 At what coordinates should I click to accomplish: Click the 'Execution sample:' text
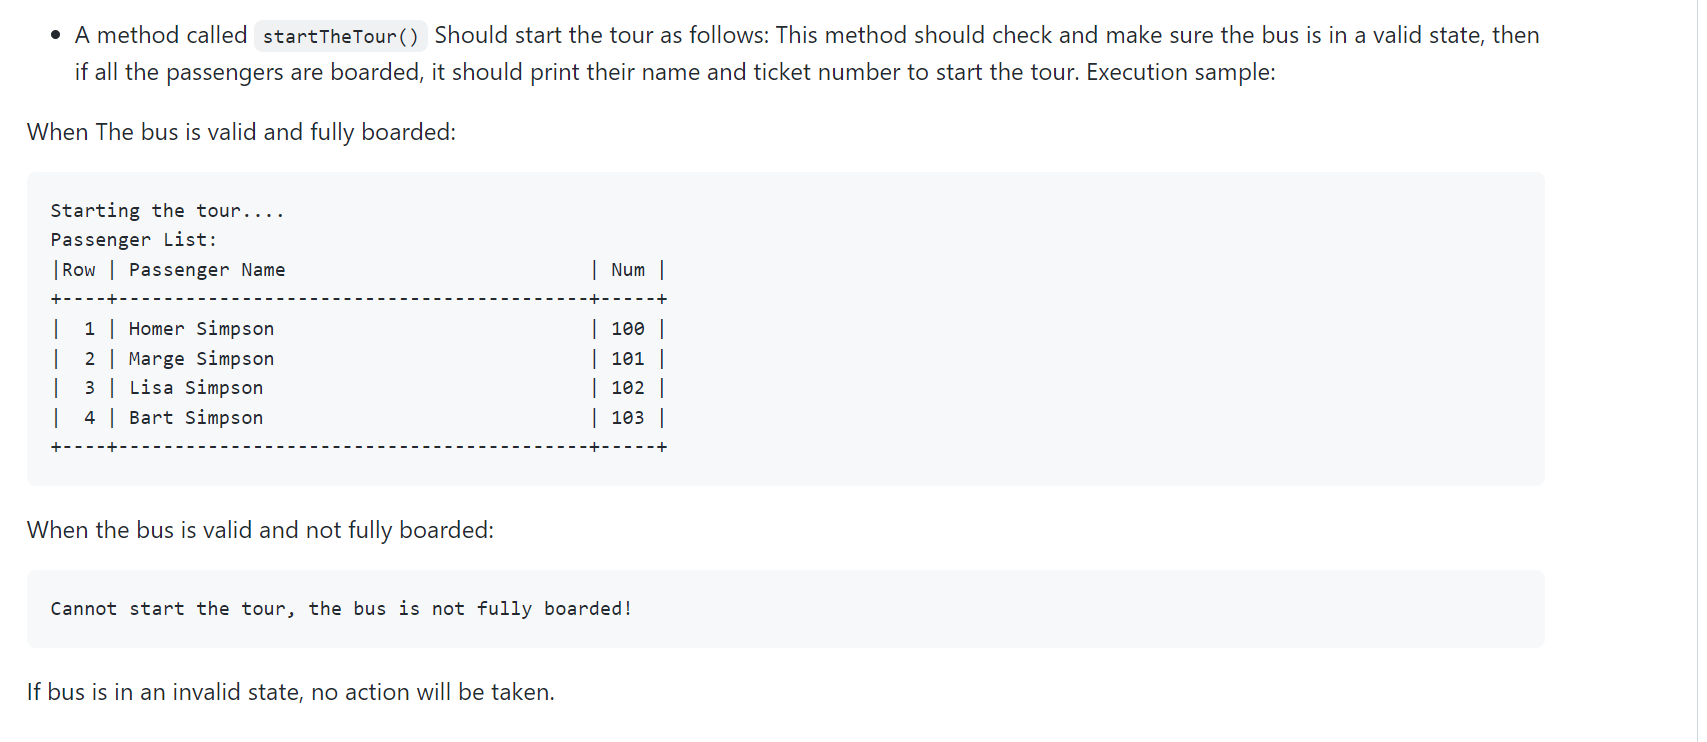click(1180, 73)
